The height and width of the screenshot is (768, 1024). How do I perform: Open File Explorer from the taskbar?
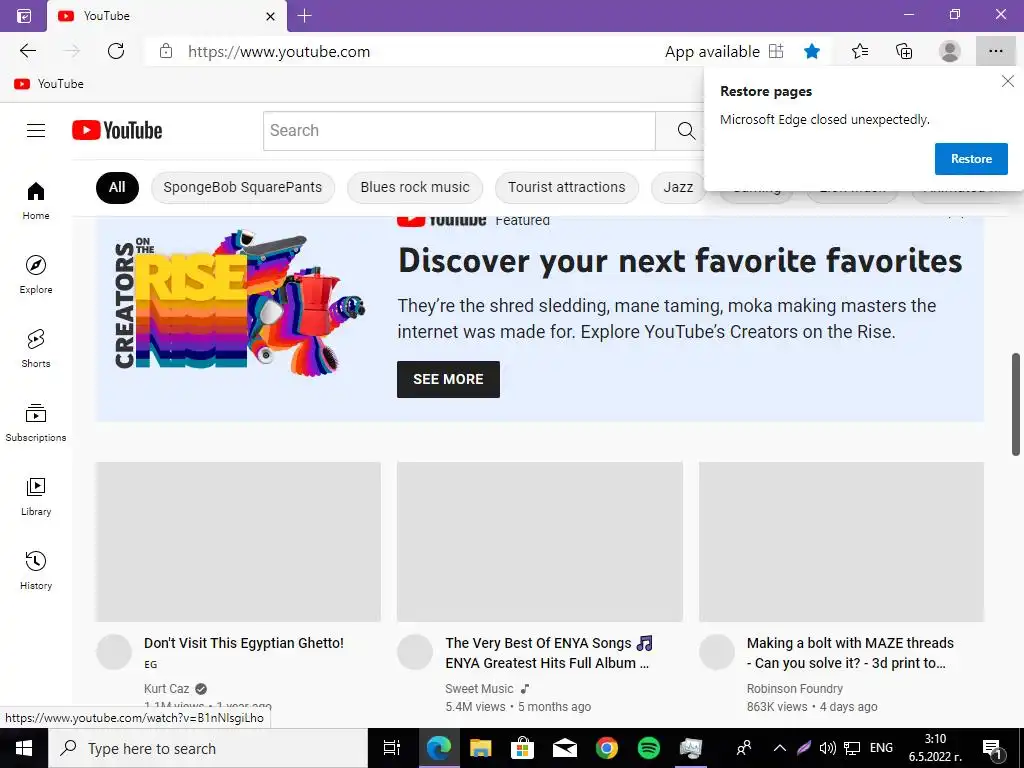tap(481, 748)
